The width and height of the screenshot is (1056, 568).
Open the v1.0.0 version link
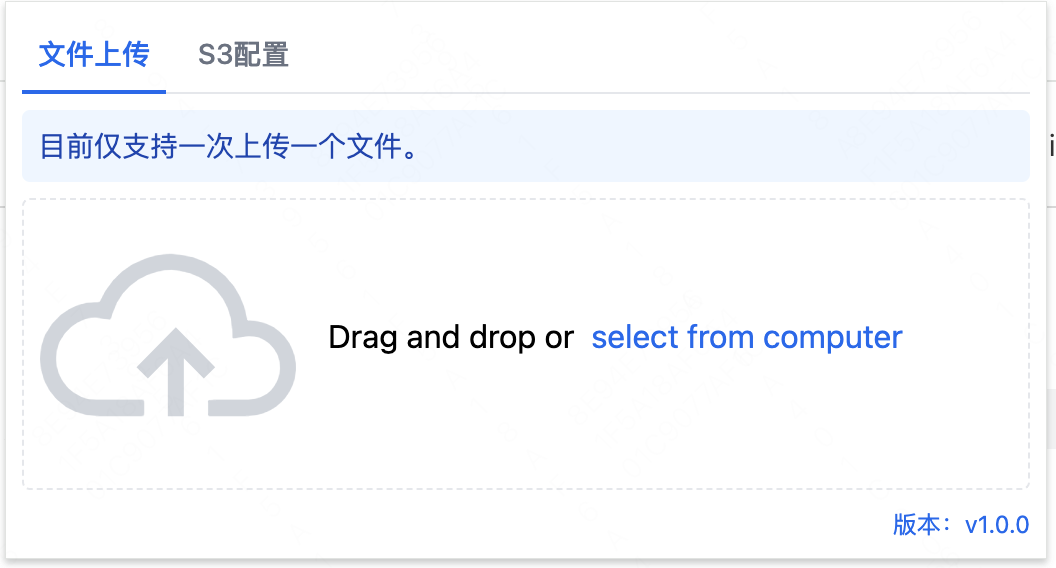[x=996, y=525]
